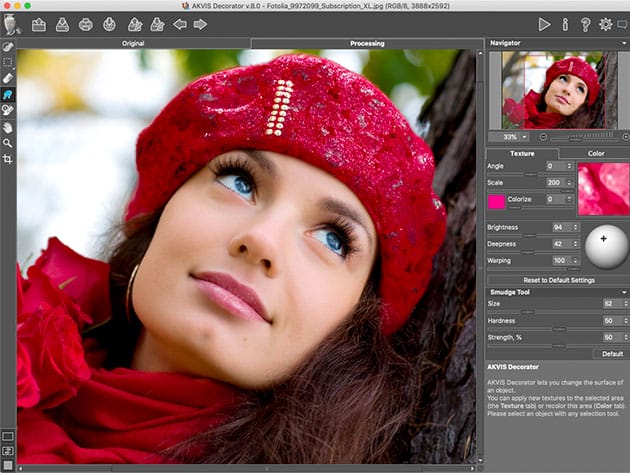Open the program info icon
The image size is (630, 473).
point(565,24)
